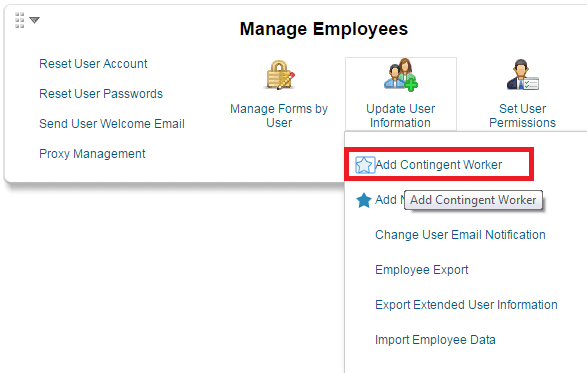Open the tile options dropdown triangle

pyautogui.click(x=34, y=20)
